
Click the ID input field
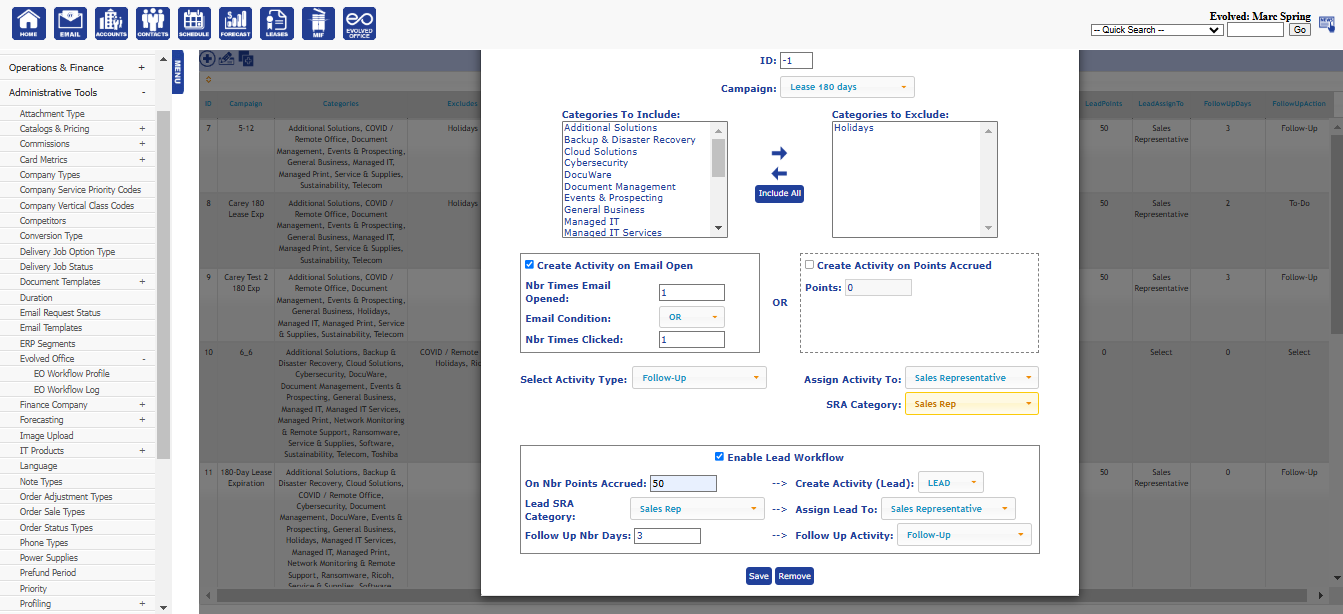point(796,60)
